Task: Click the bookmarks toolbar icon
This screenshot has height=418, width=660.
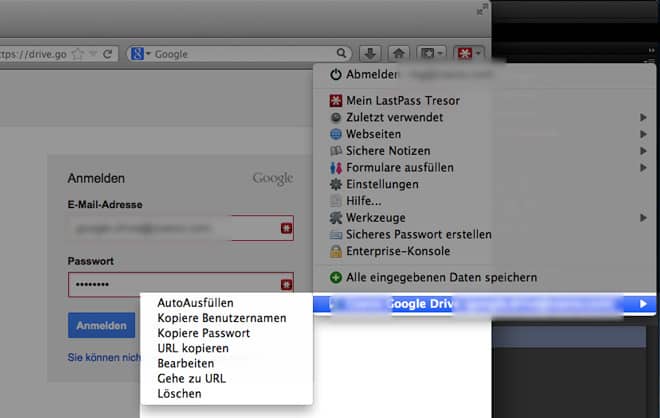Action: pyautogui.click(x=427, y=53)
